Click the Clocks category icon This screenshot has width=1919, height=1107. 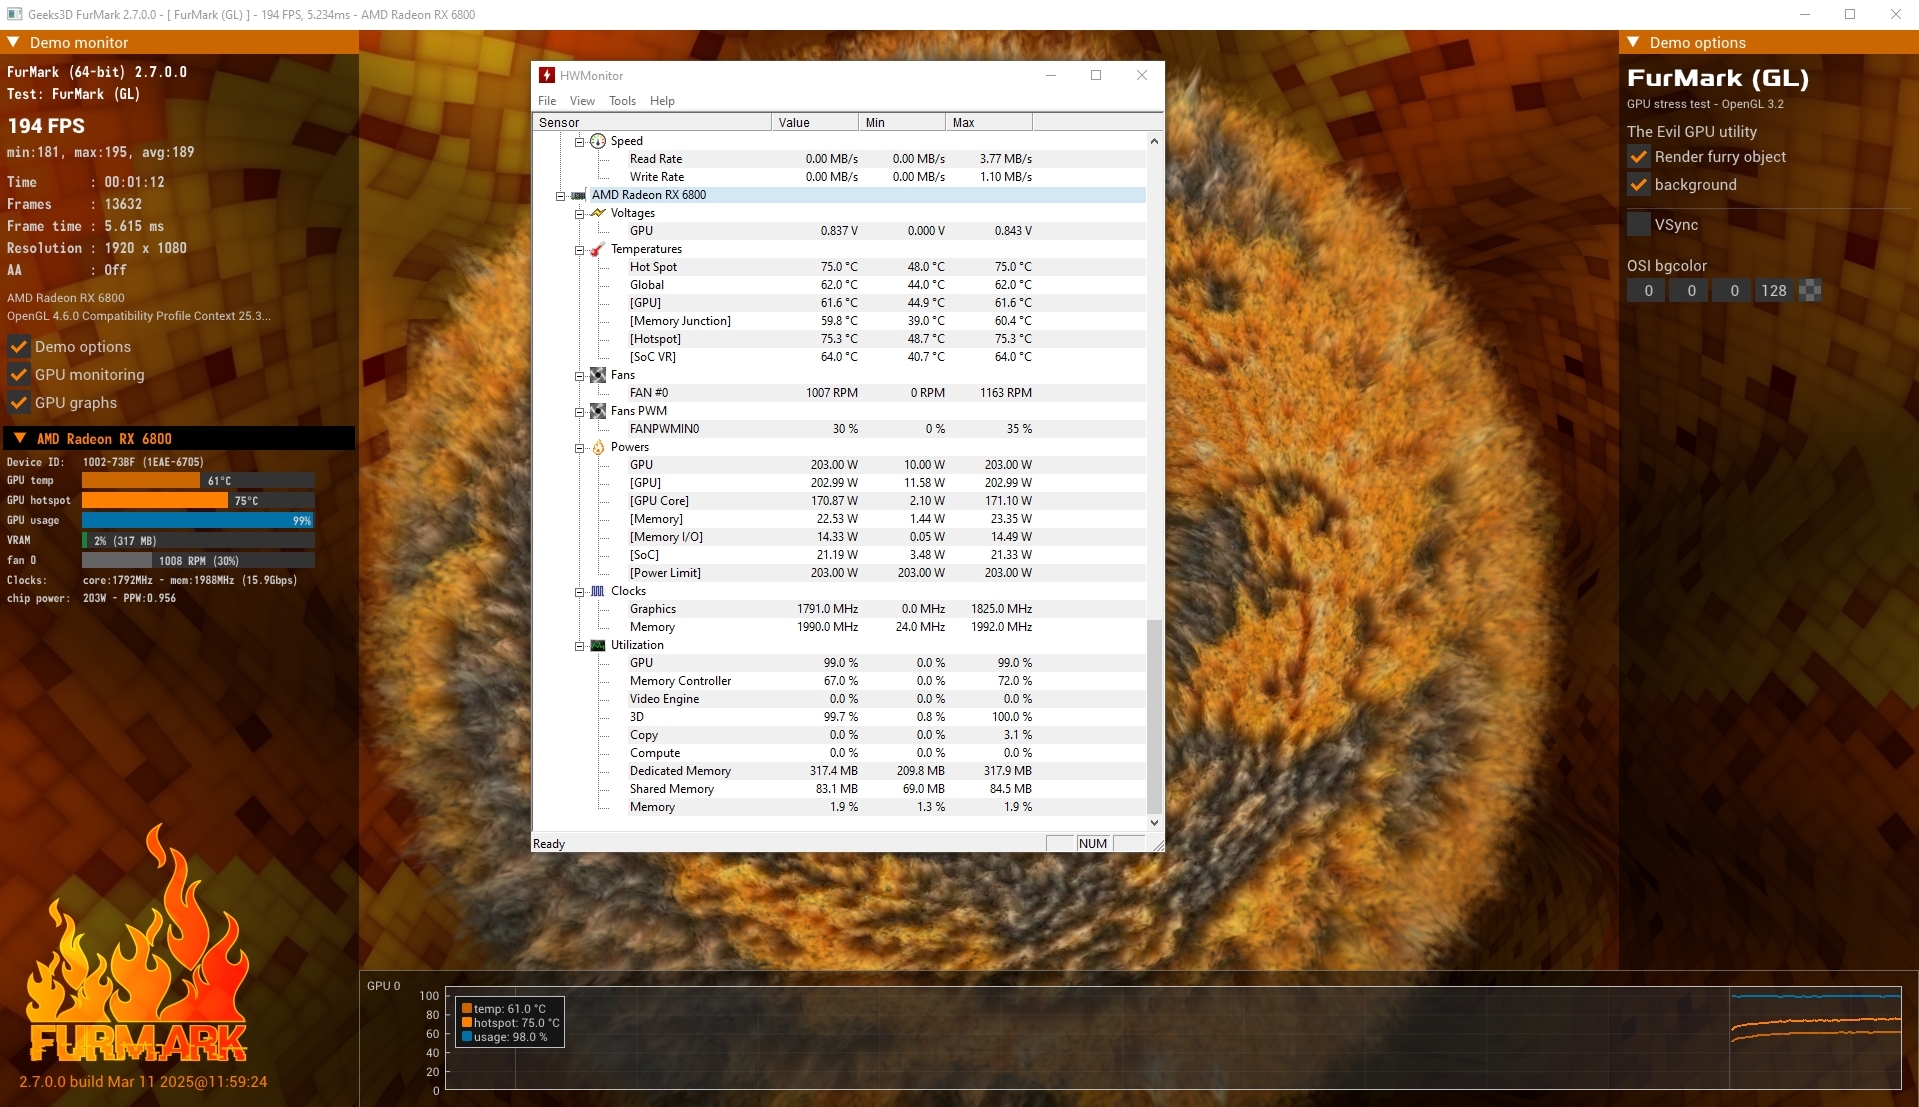pos(598,591)
